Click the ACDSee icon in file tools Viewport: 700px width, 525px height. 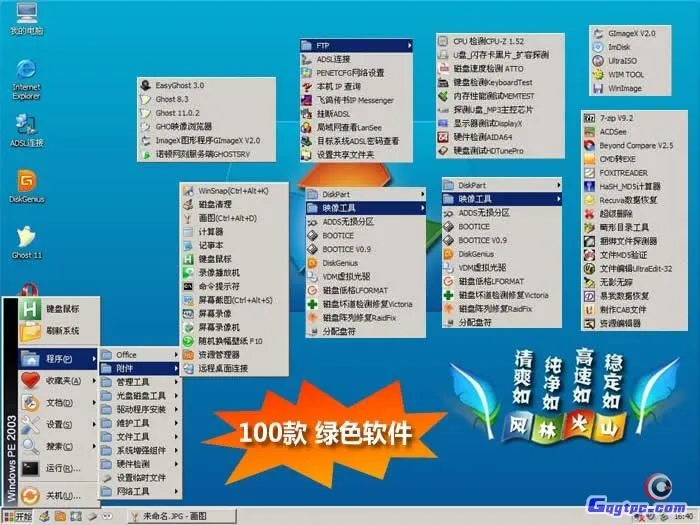click(x=590, y=132)
